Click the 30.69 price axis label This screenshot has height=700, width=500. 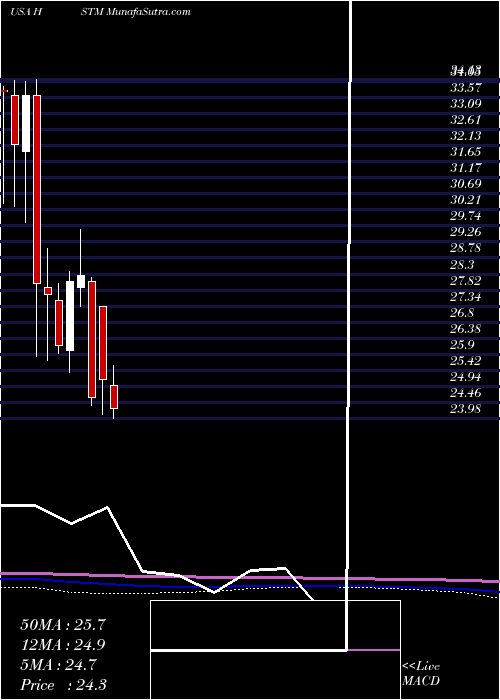pyautogui.click(x=465, y=184)
